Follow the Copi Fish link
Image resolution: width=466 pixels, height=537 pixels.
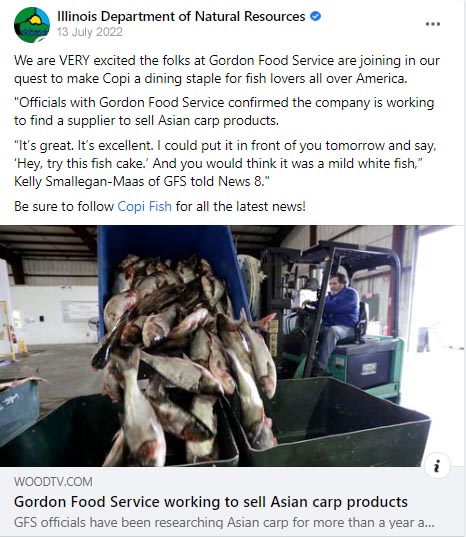click(x=144, y=207)
